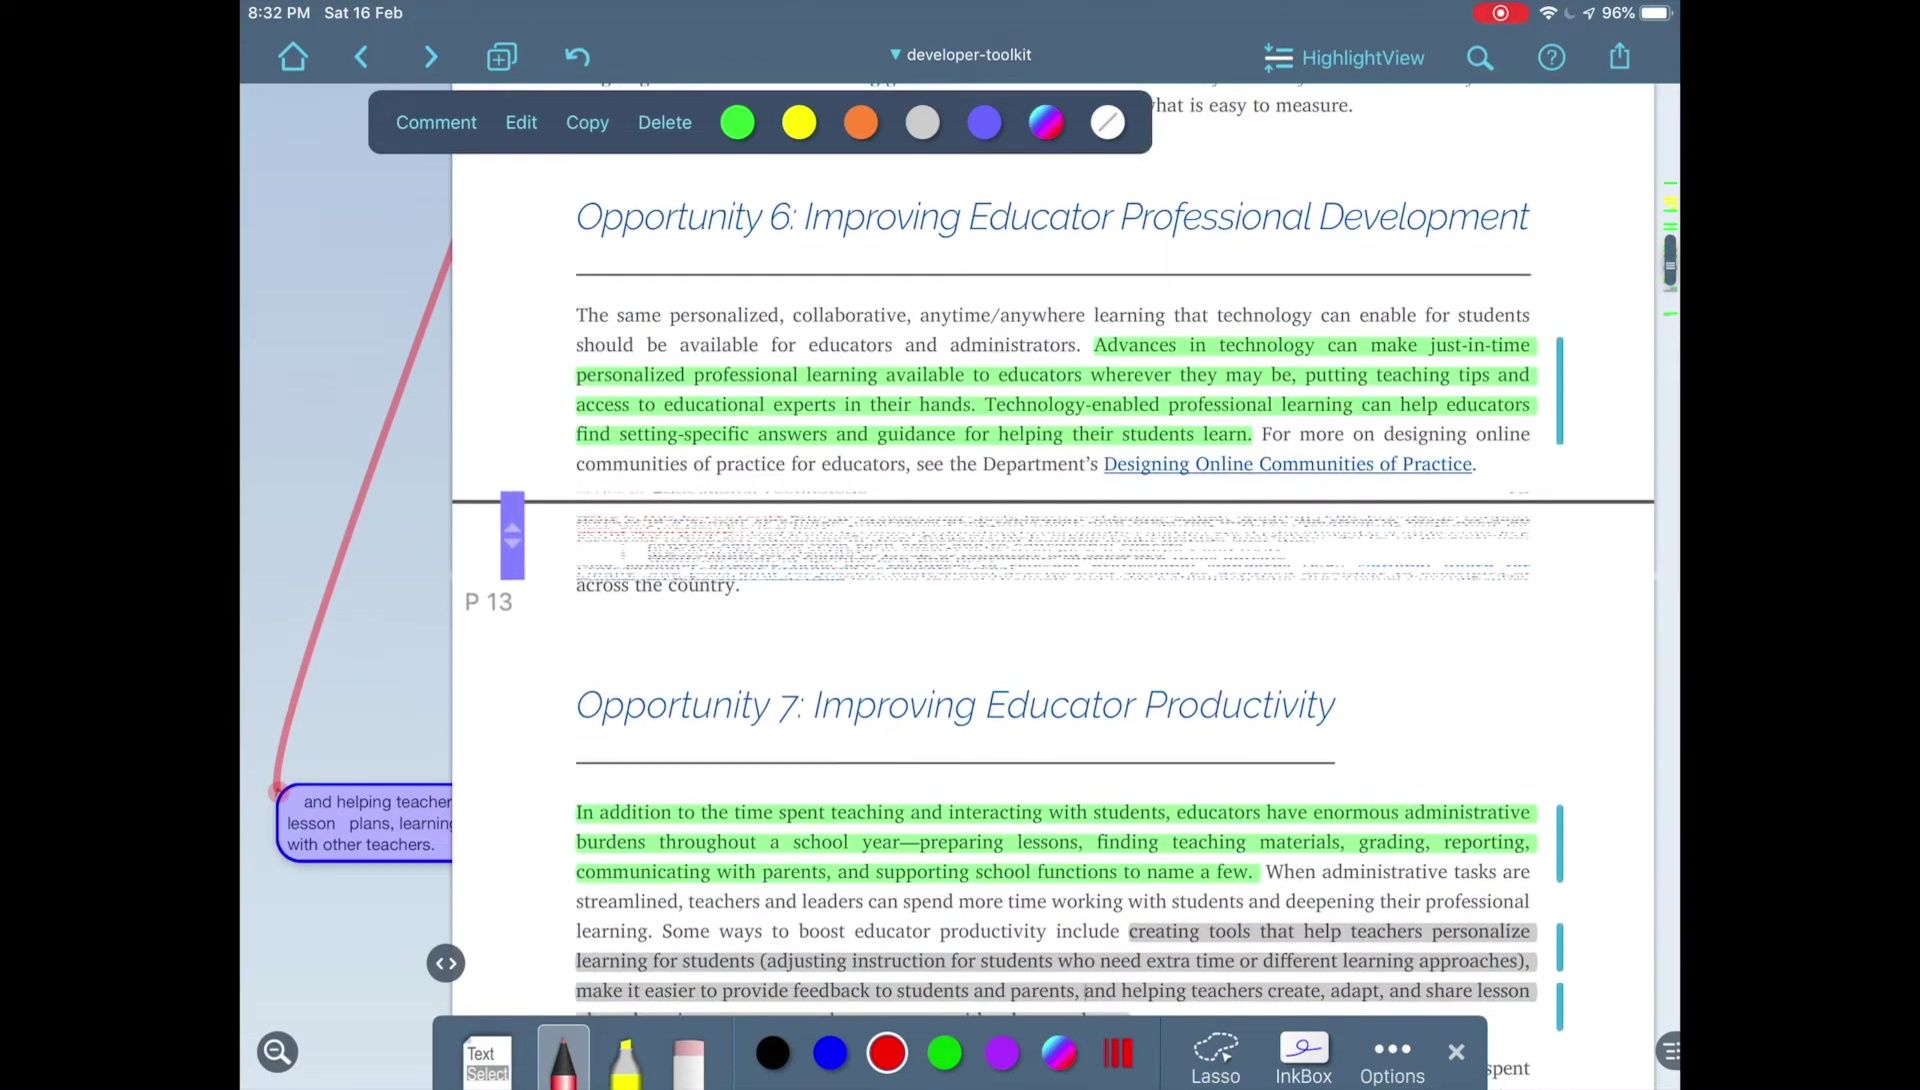The width and height of the screenshot is (1920, 1090).
Task: Choose blue pen color
Action: (x=830, y=1052)
